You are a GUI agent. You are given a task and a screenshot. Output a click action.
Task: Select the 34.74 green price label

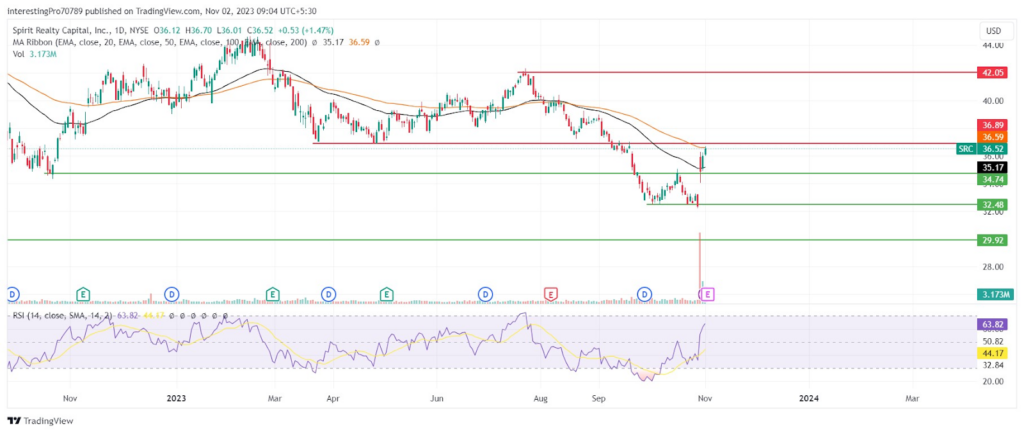(993, 178)
